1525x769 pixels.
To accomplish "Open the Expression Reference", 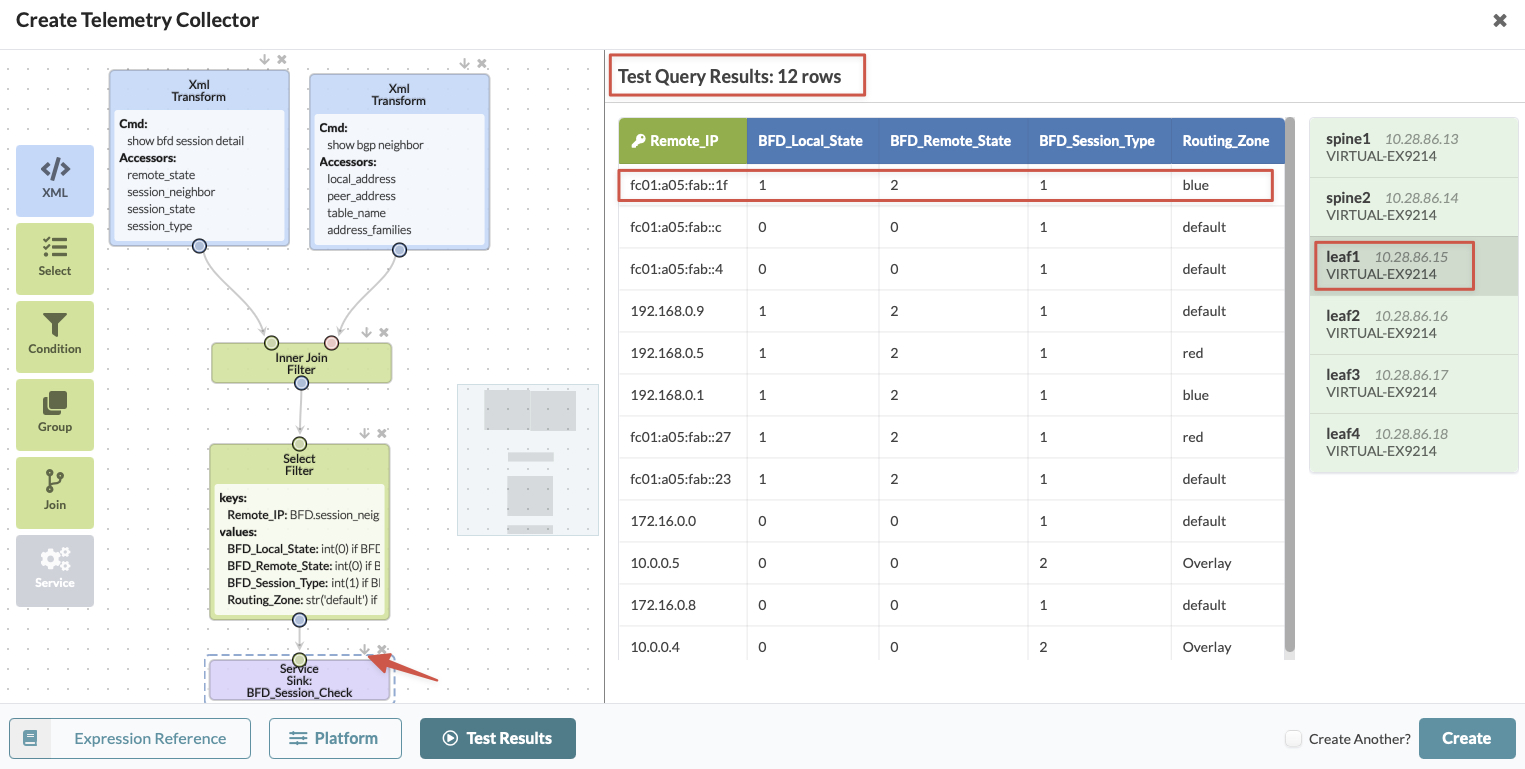I will (130, 738).
